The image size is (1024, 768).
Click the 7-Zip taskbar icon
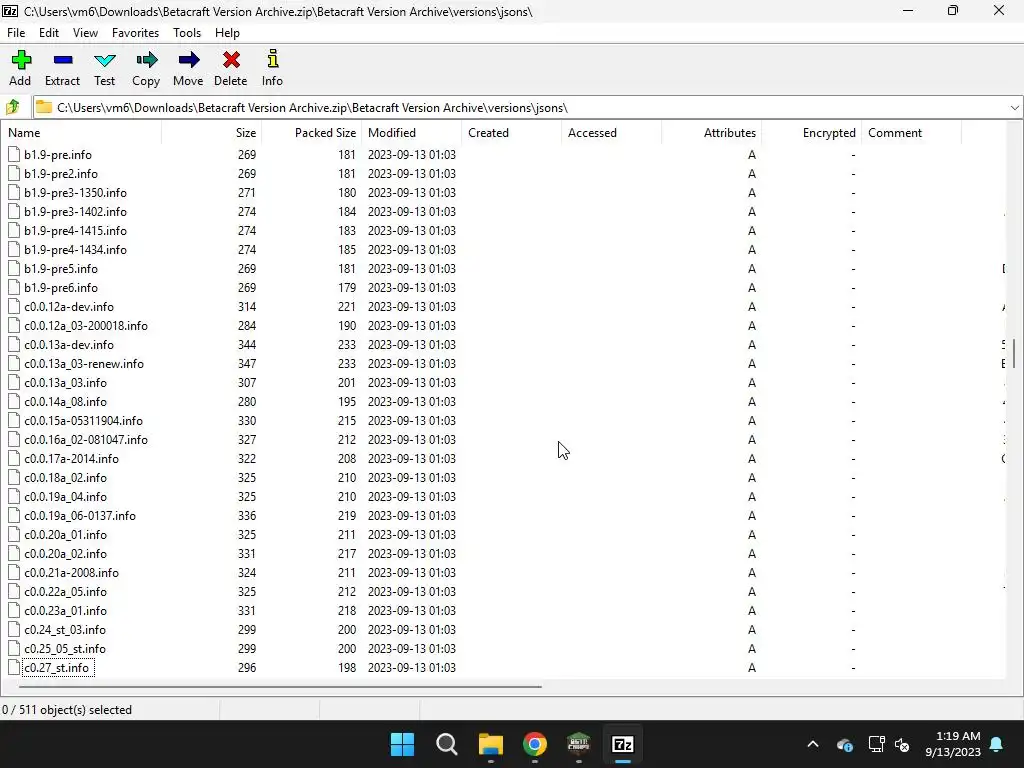coord(623,744)
